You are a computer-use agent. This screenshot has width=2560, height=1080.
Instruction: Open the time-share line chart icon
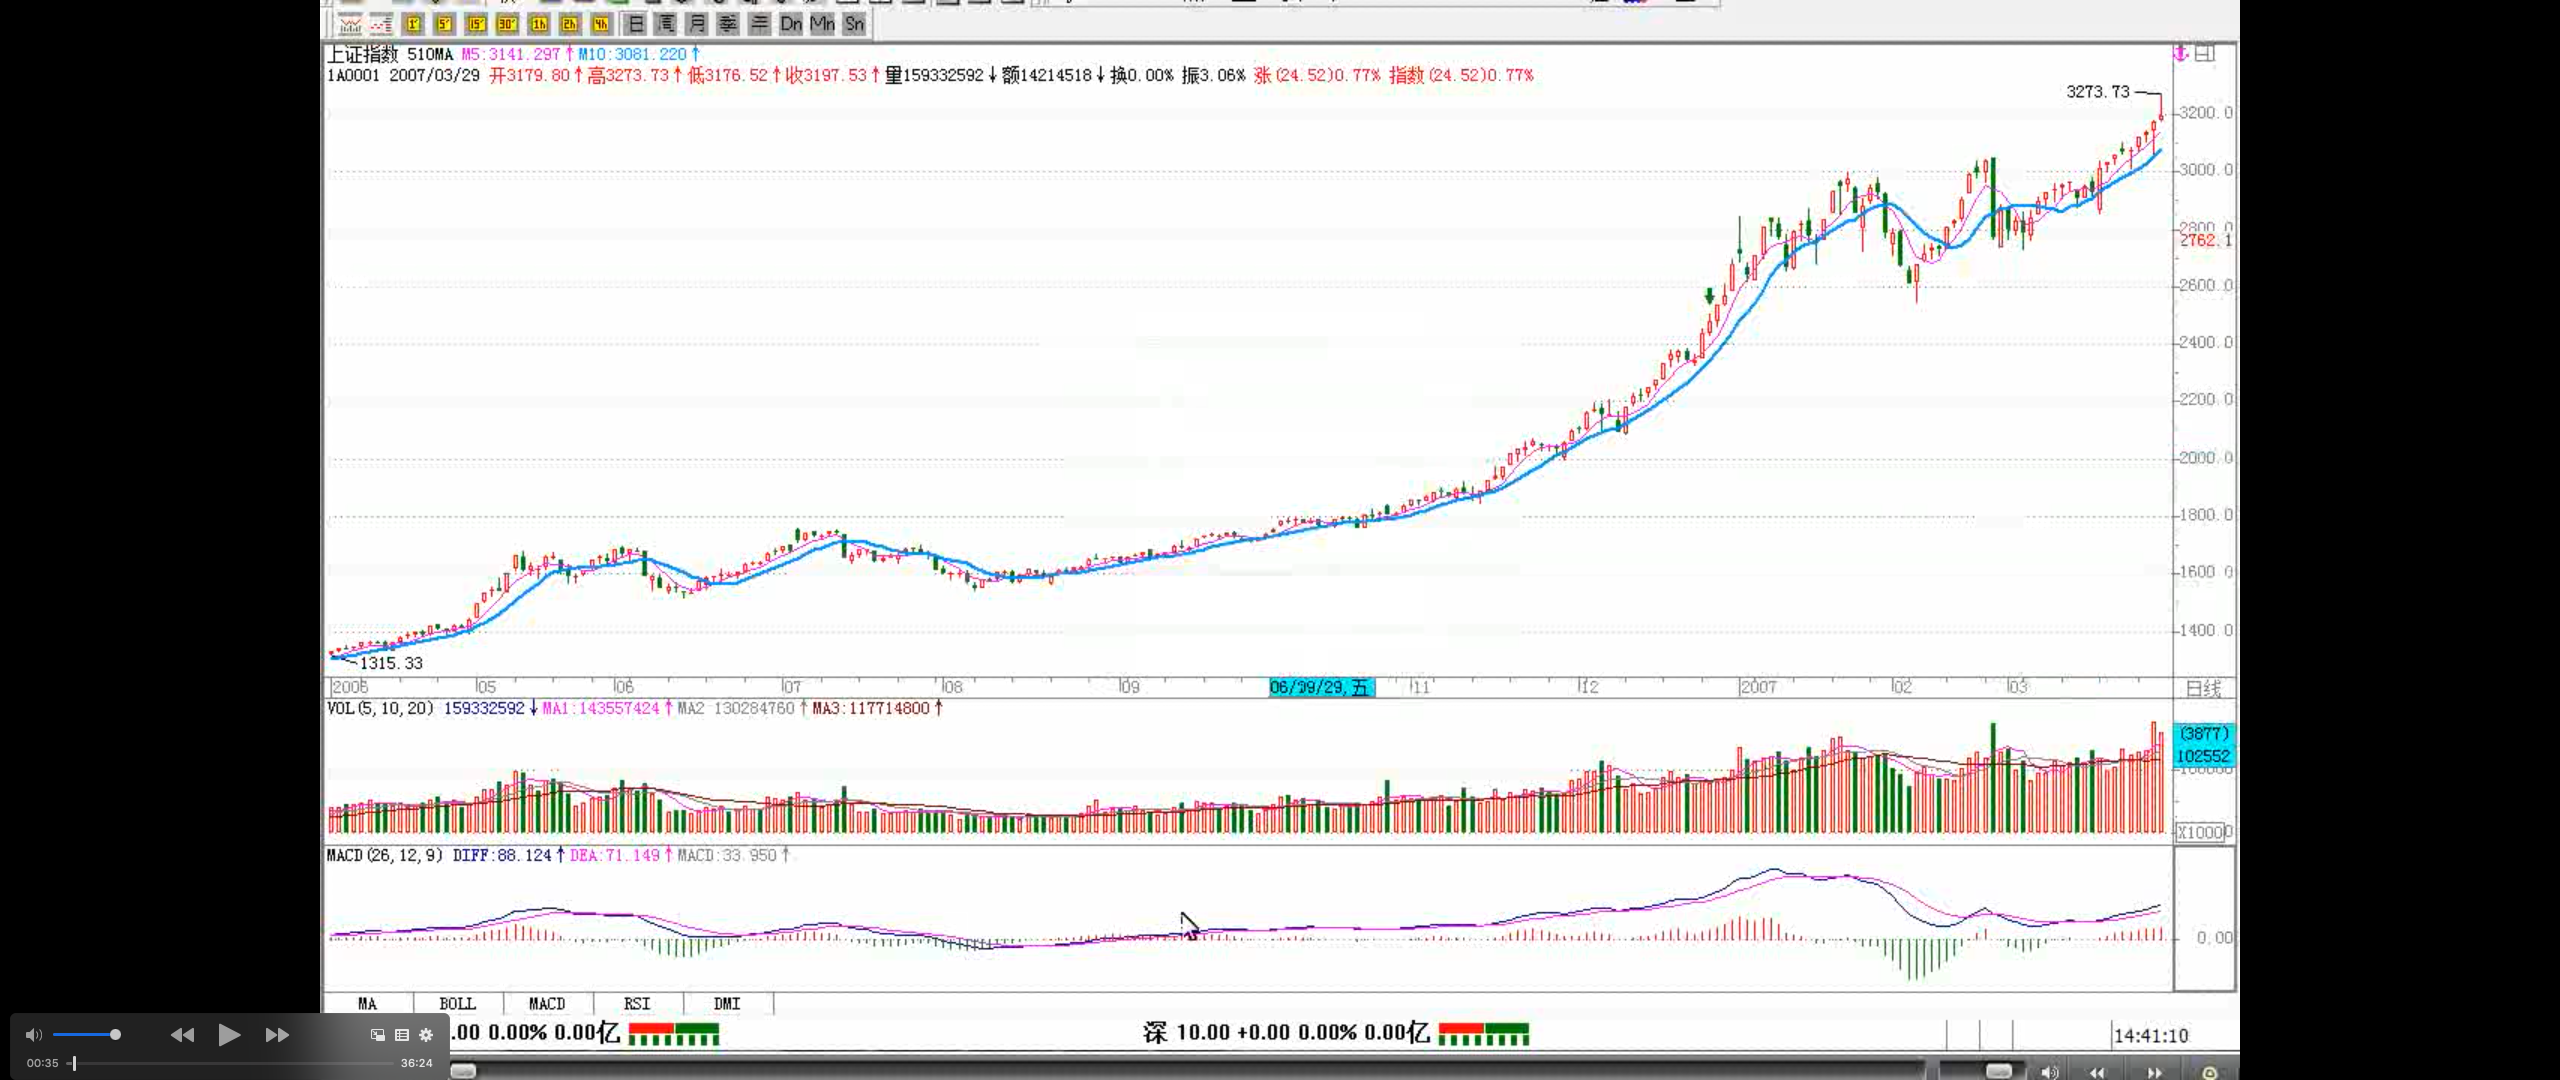(350, 24)
